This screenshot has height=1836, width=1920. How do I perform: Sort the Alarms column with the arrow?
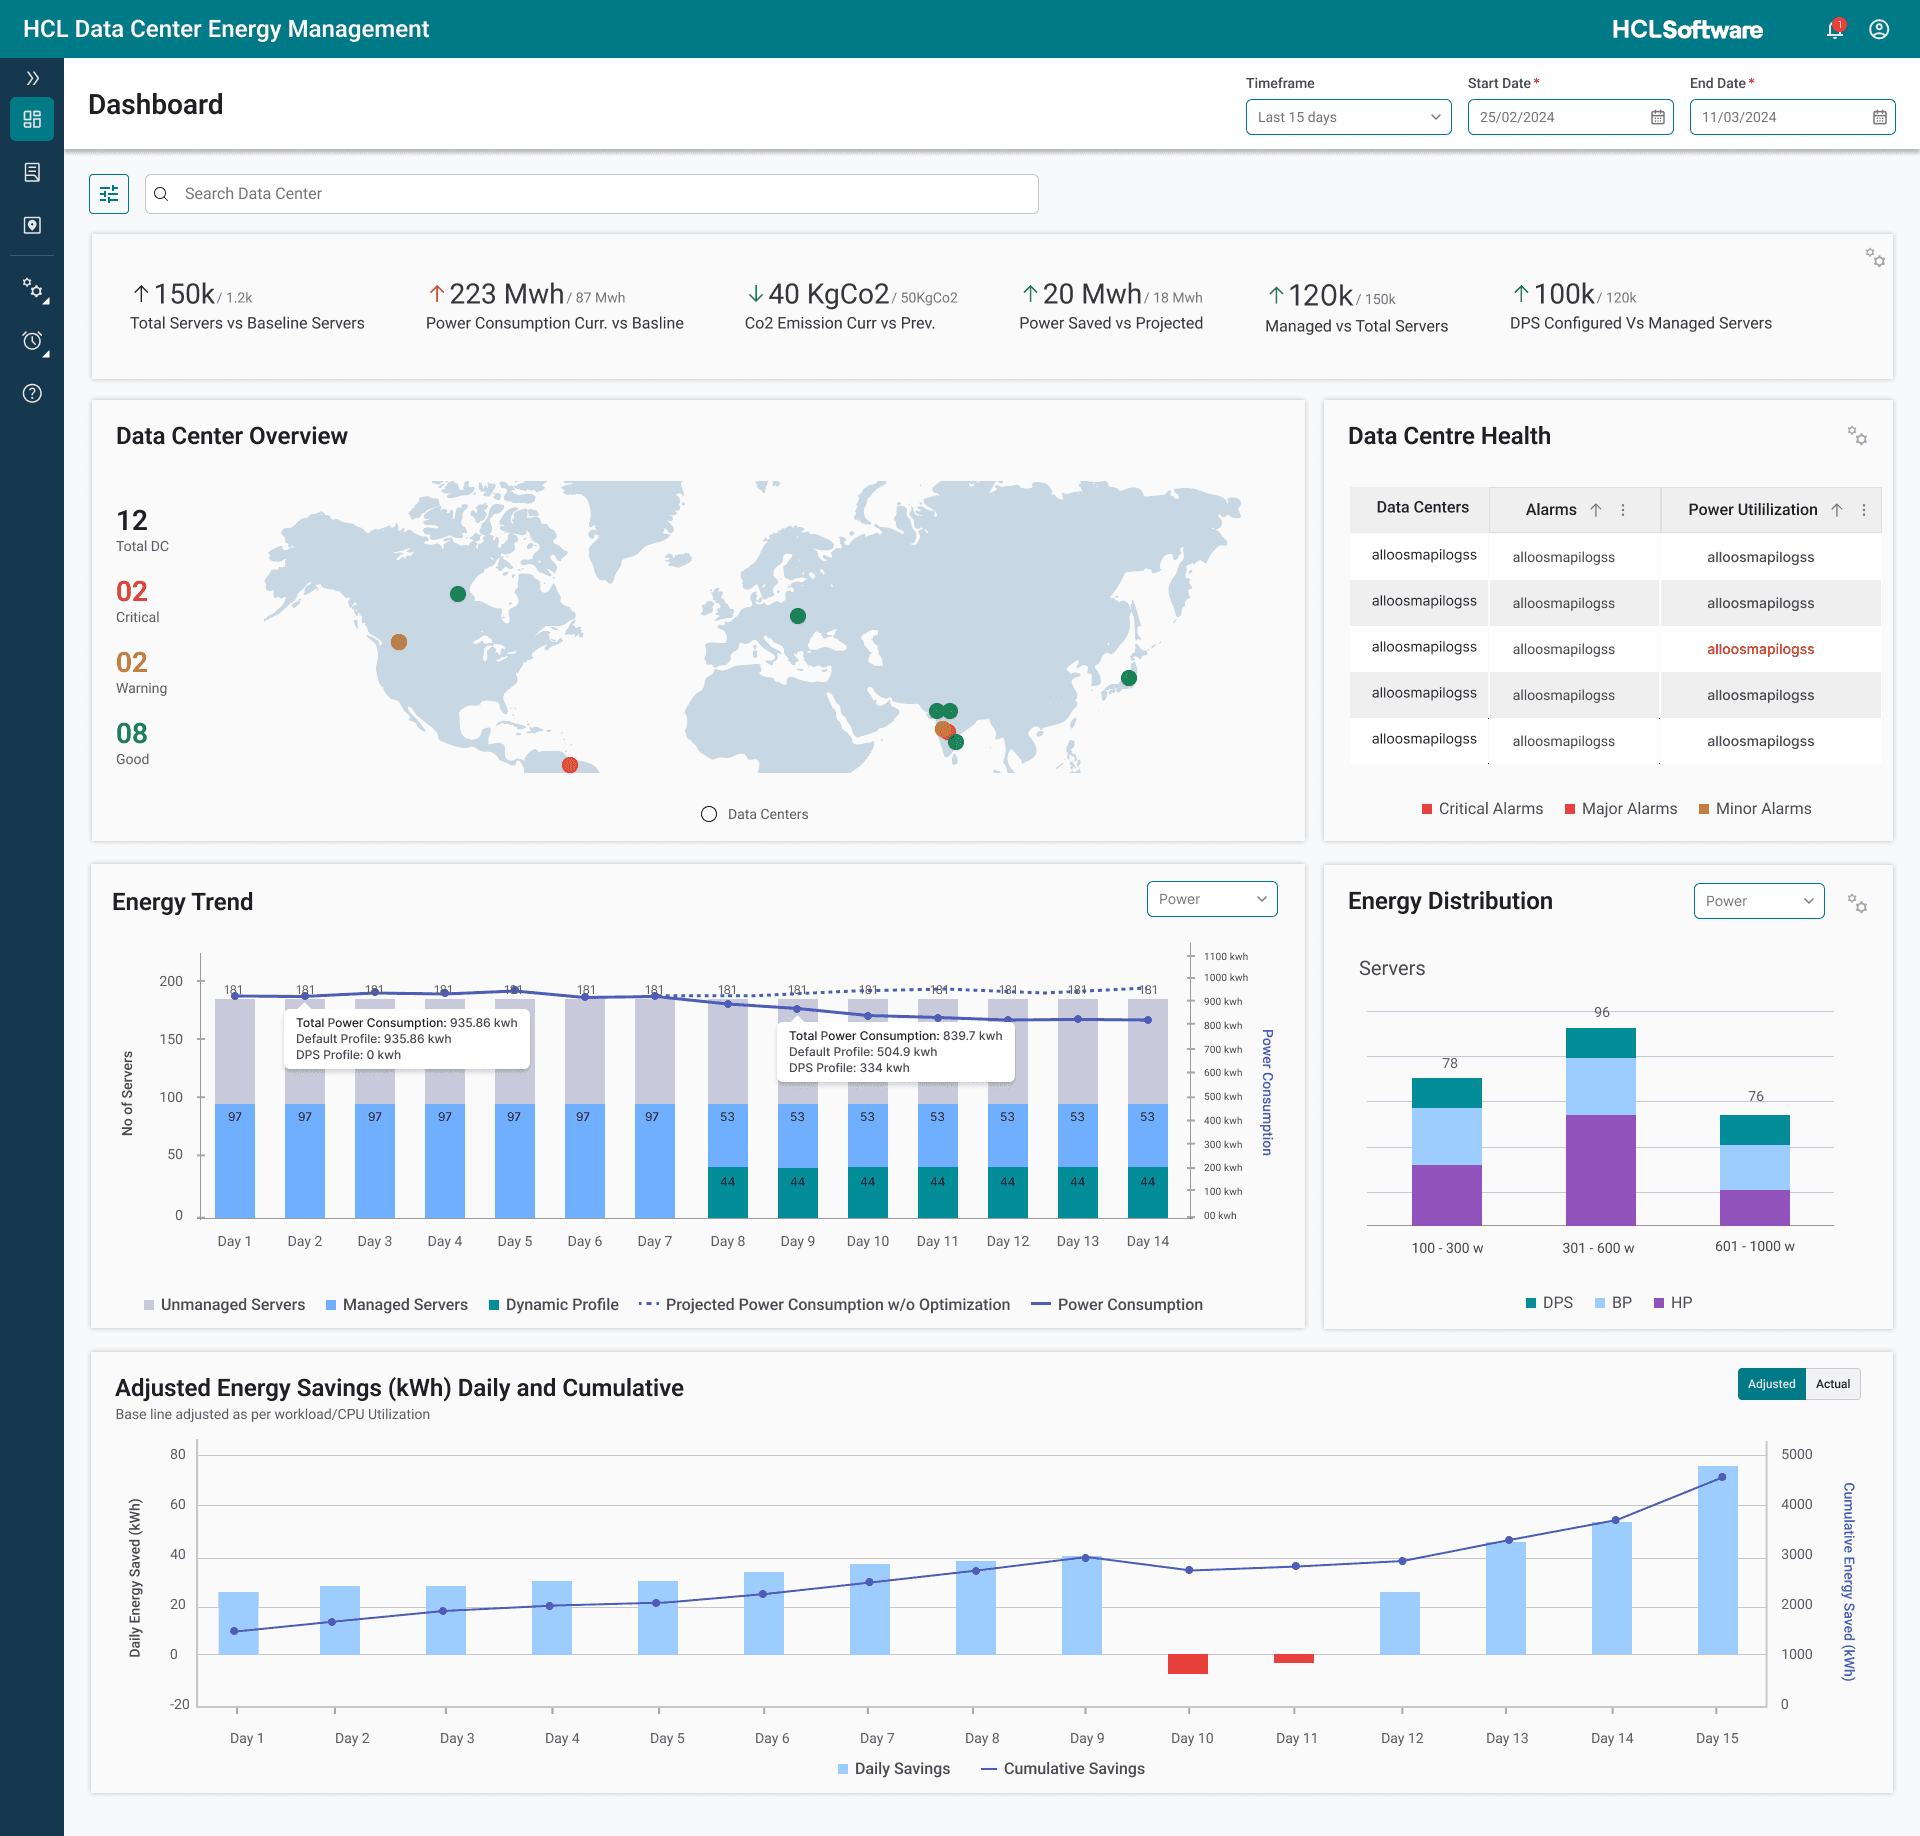[x=1596, y=510]
